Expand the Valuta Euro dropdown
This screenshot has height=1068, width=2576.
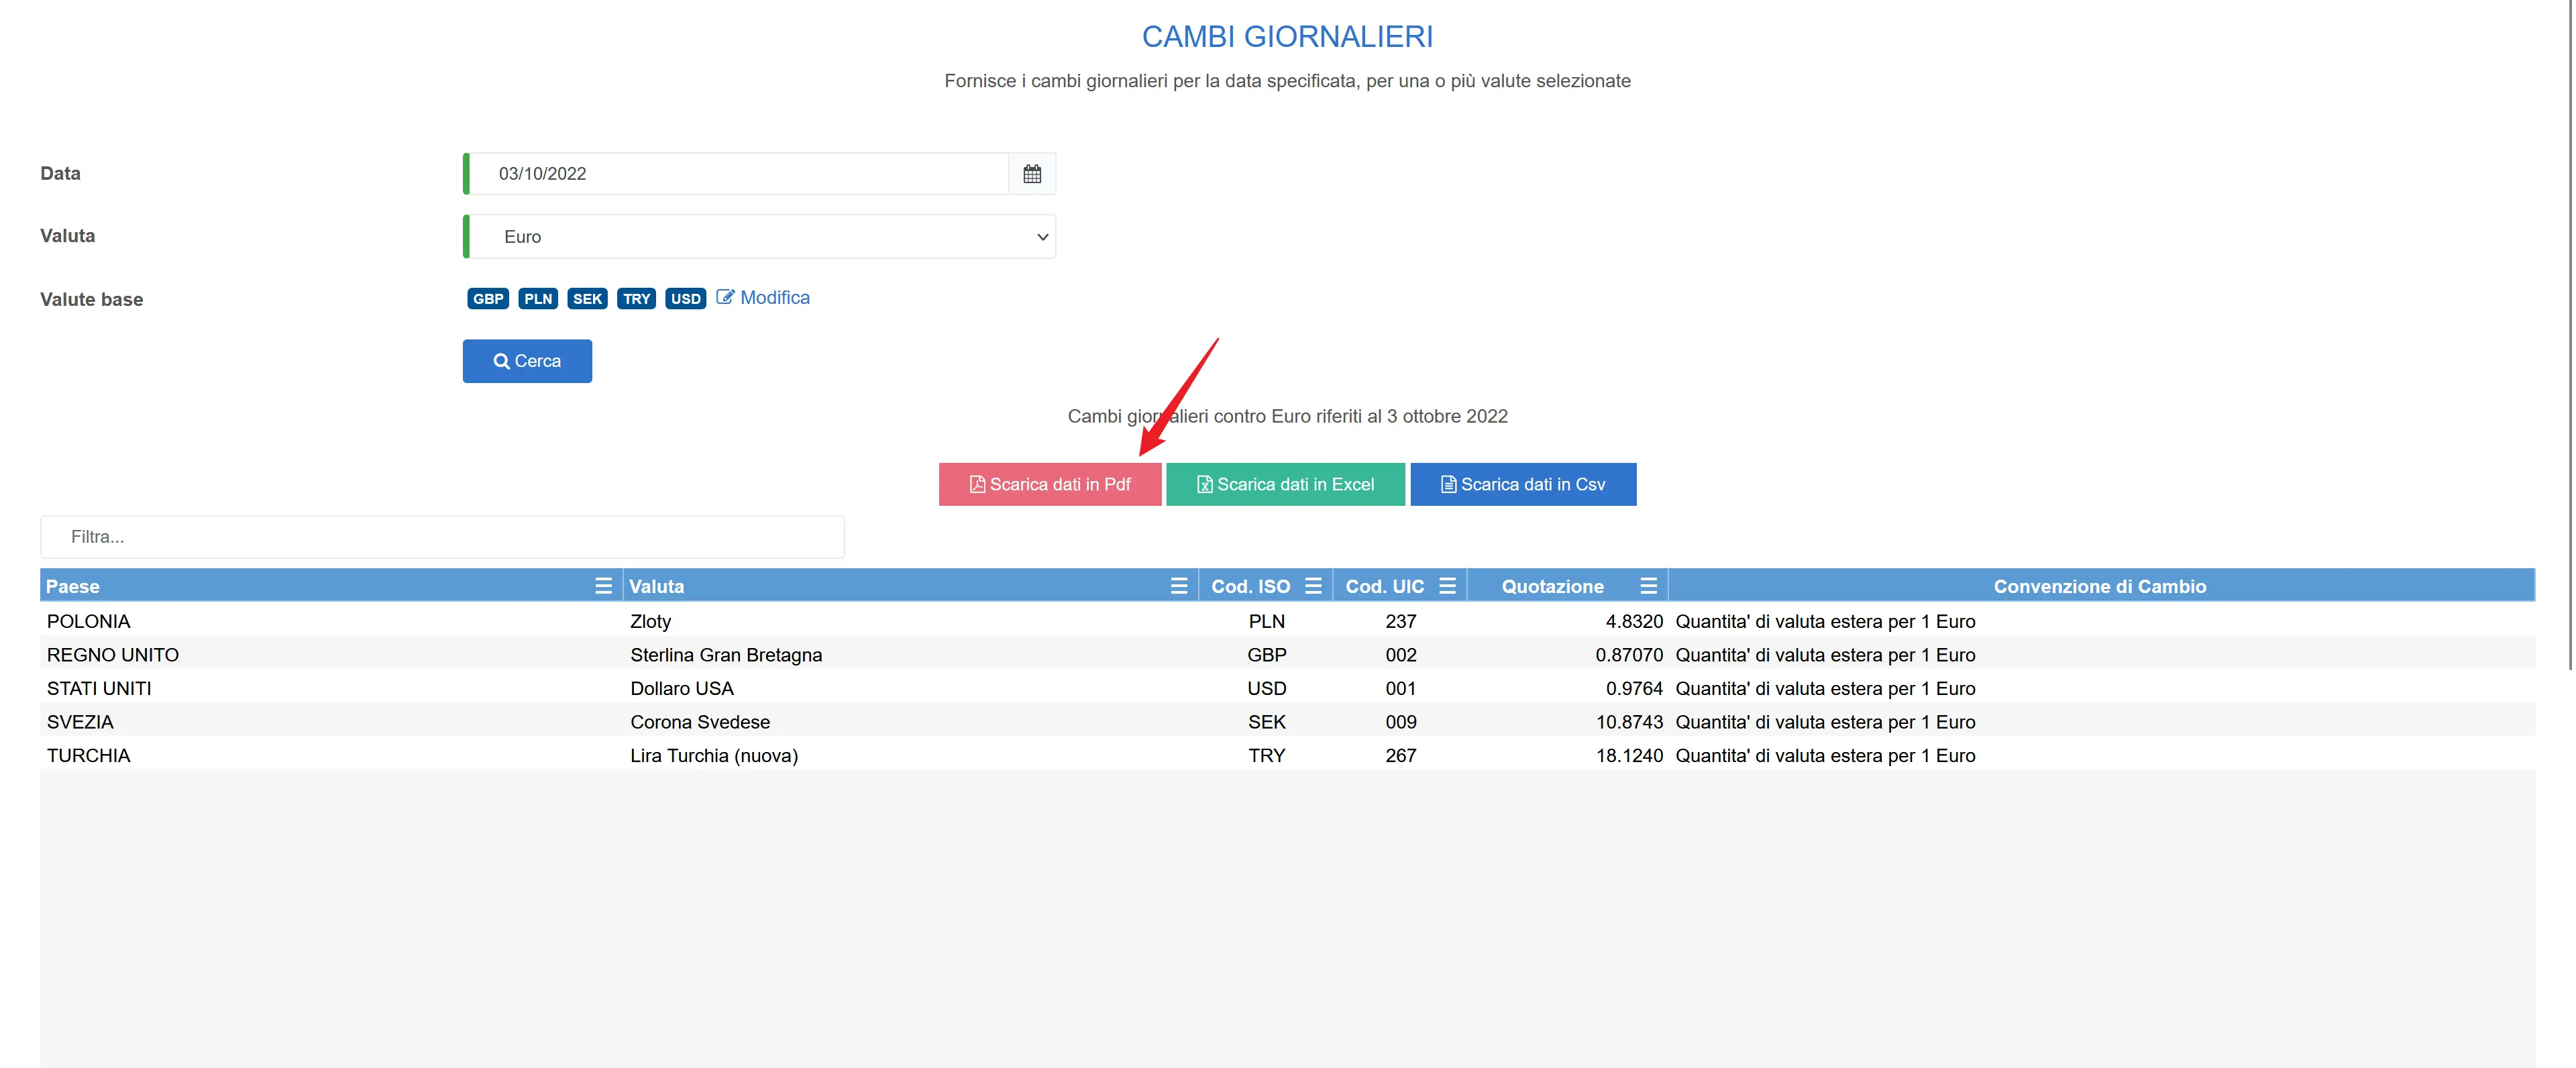pyautogui.click(x=760, y=237)
